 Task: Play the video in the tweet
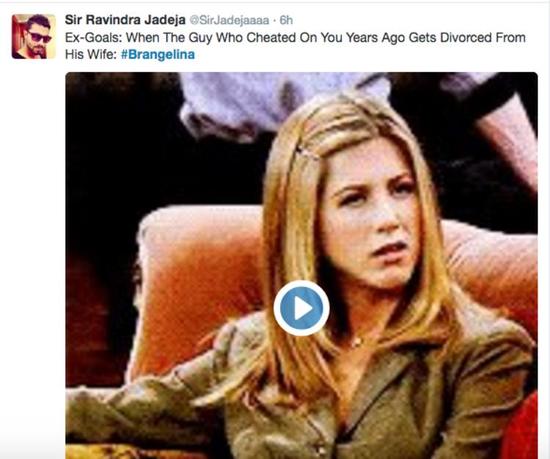[x=301, y=308]
